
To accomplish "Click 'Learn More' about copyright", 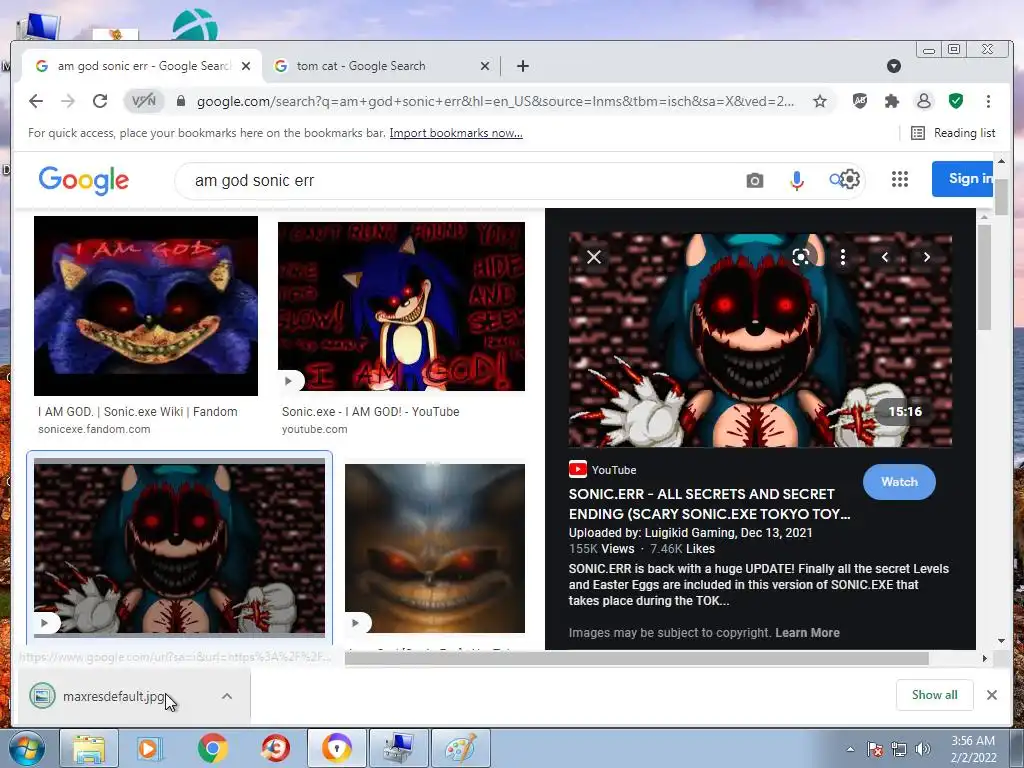I will 807,633.
